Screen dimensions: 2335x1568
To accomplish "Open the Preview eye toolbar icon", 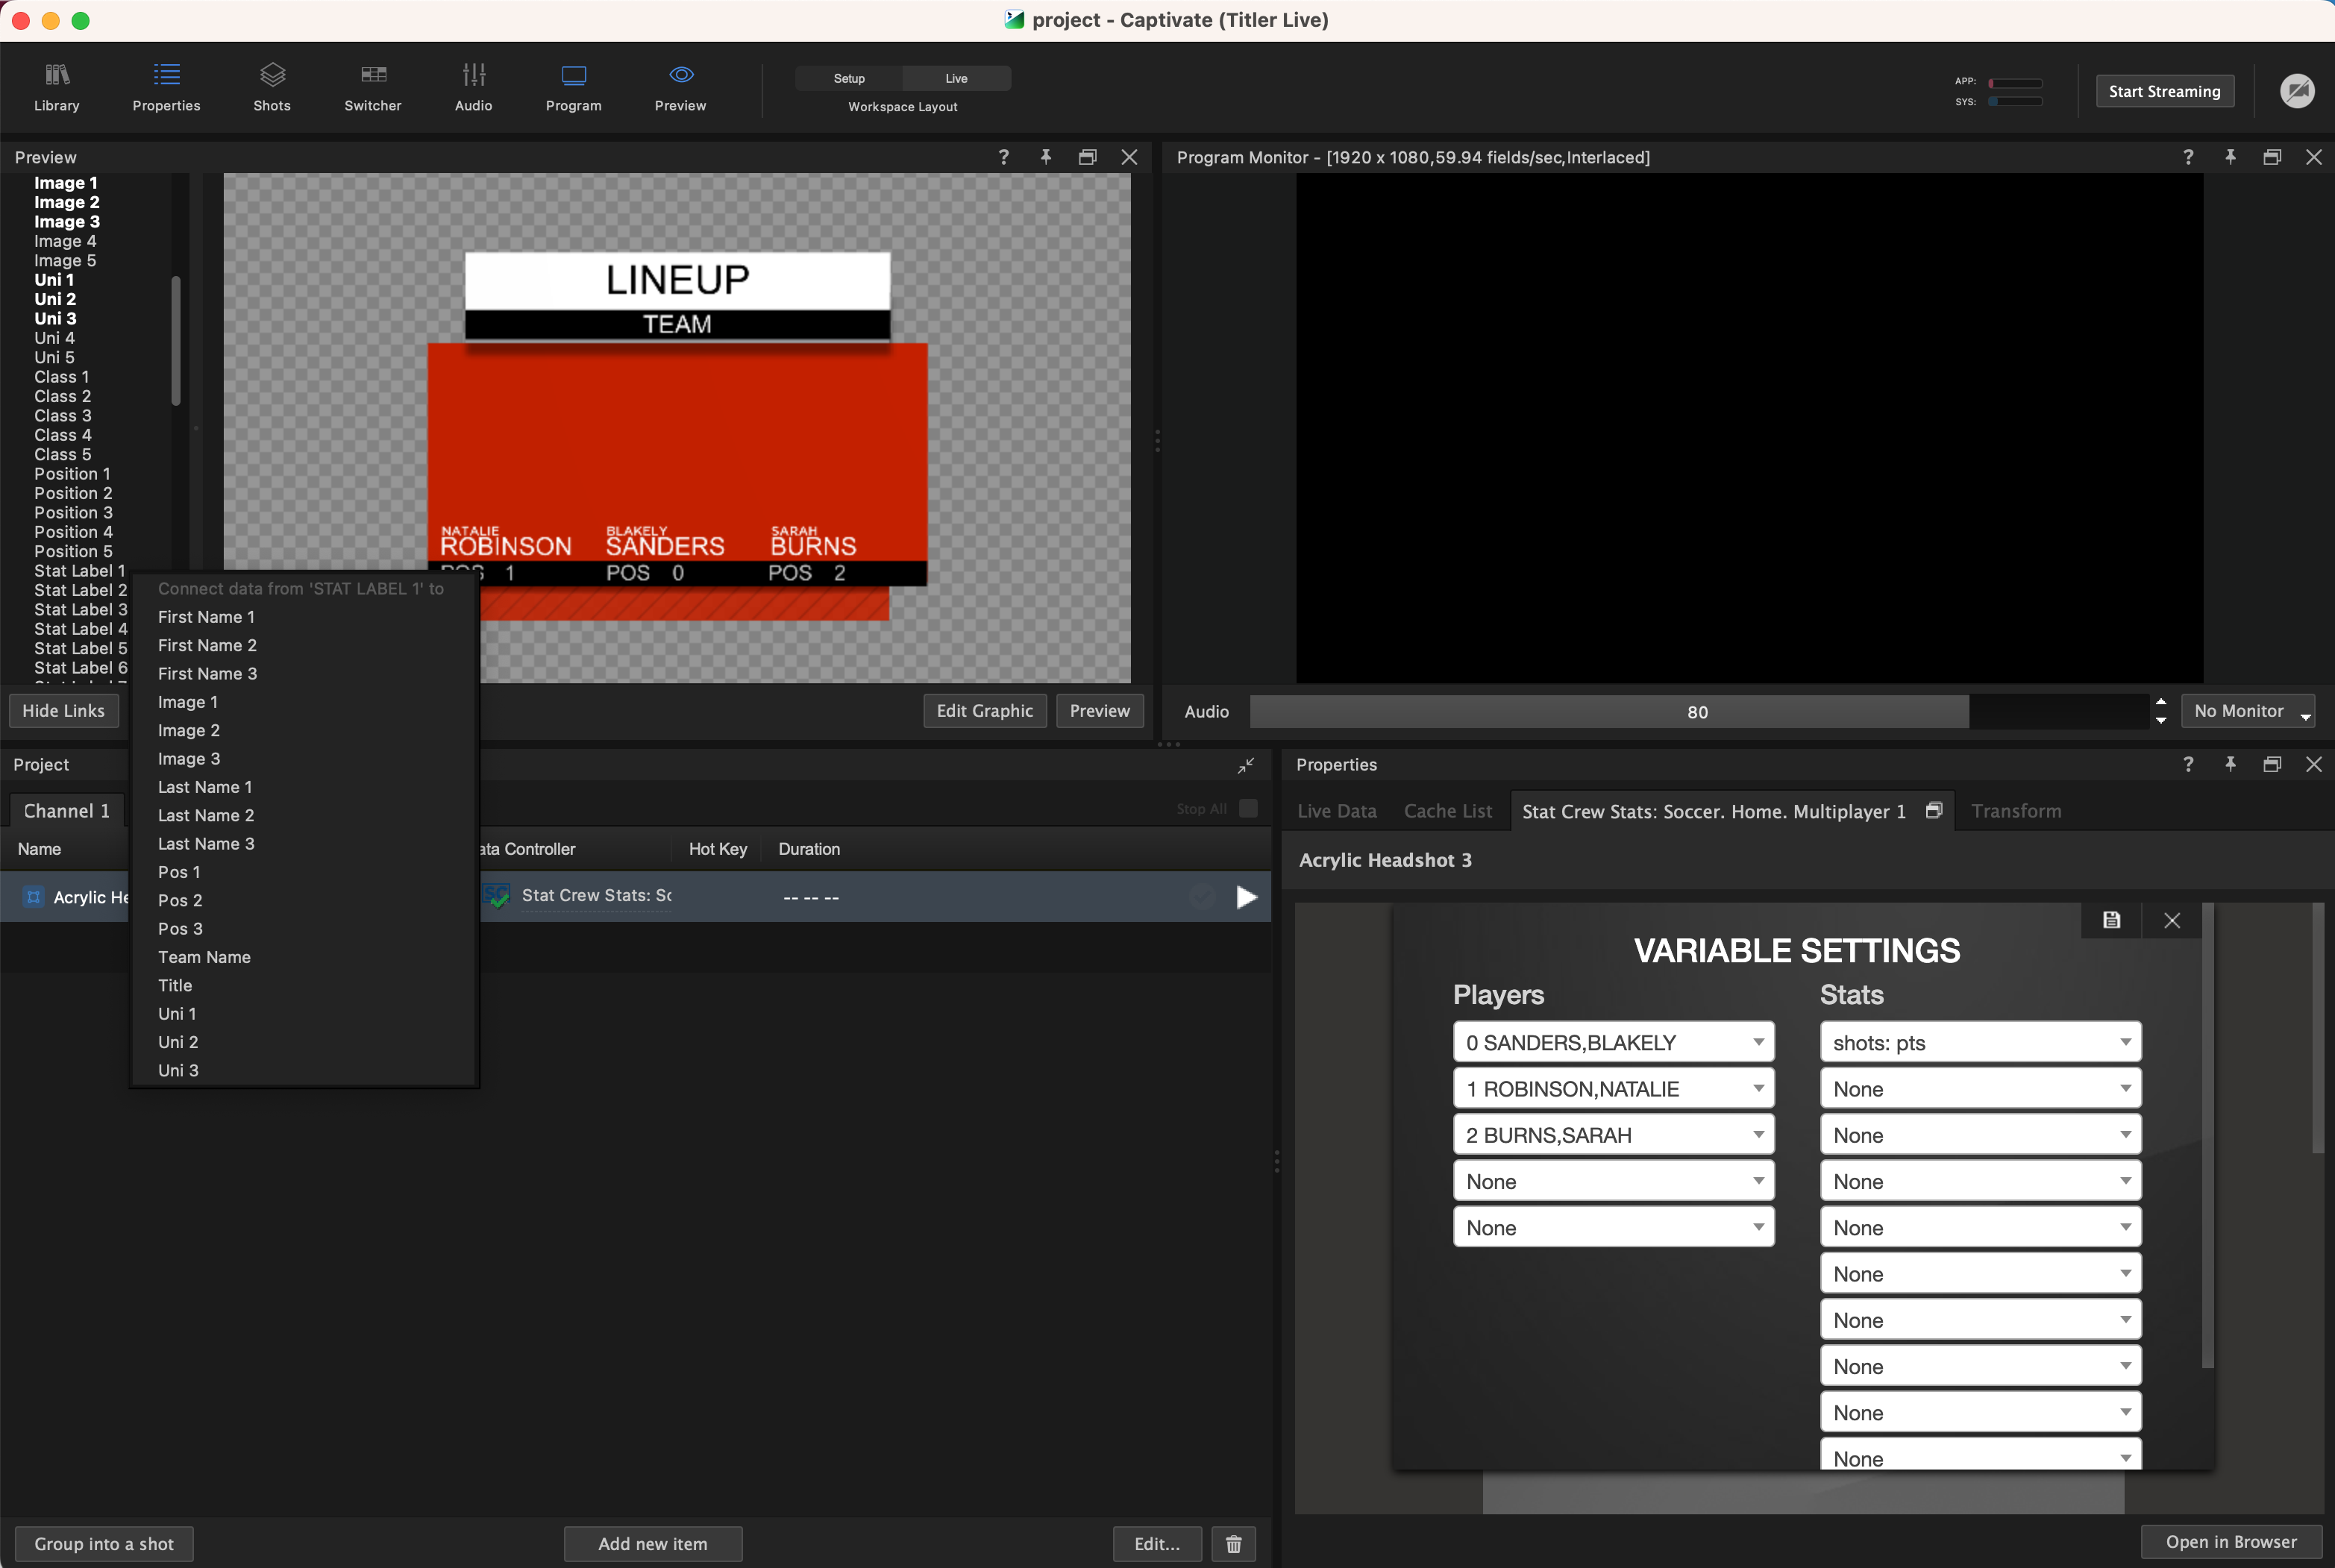I will click(x=681, y=86).
